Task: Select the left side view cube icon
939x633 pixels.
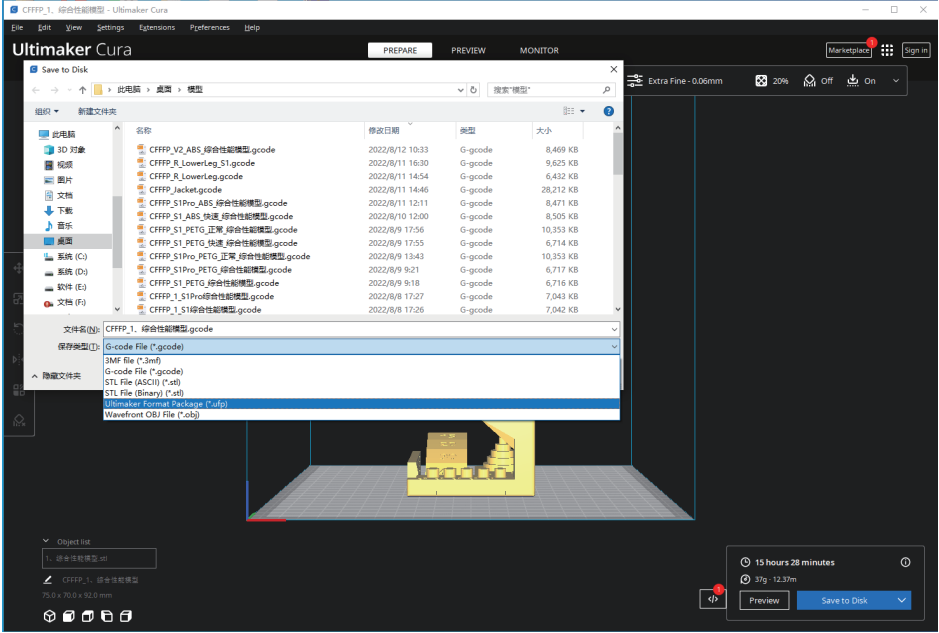Action: click(107, 616)
